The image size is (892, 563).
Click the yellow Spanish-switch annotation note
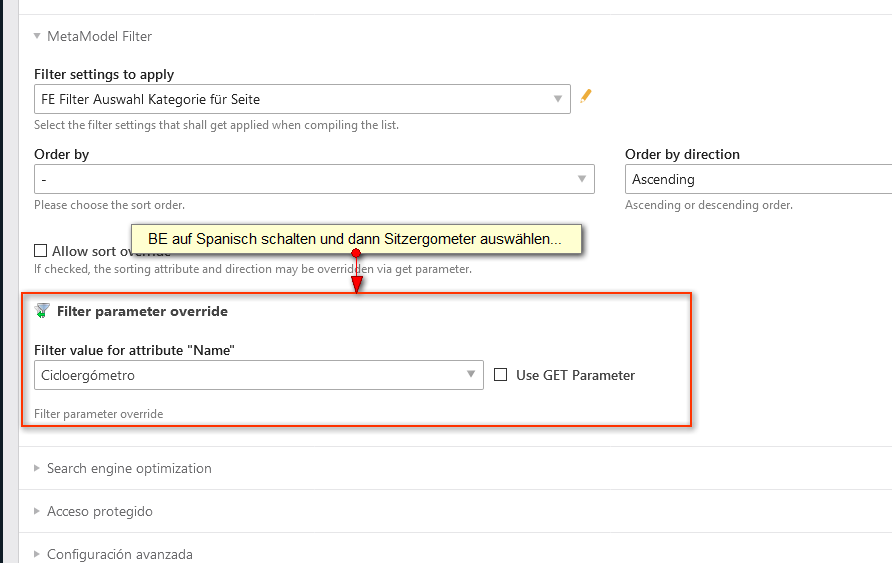356,240
